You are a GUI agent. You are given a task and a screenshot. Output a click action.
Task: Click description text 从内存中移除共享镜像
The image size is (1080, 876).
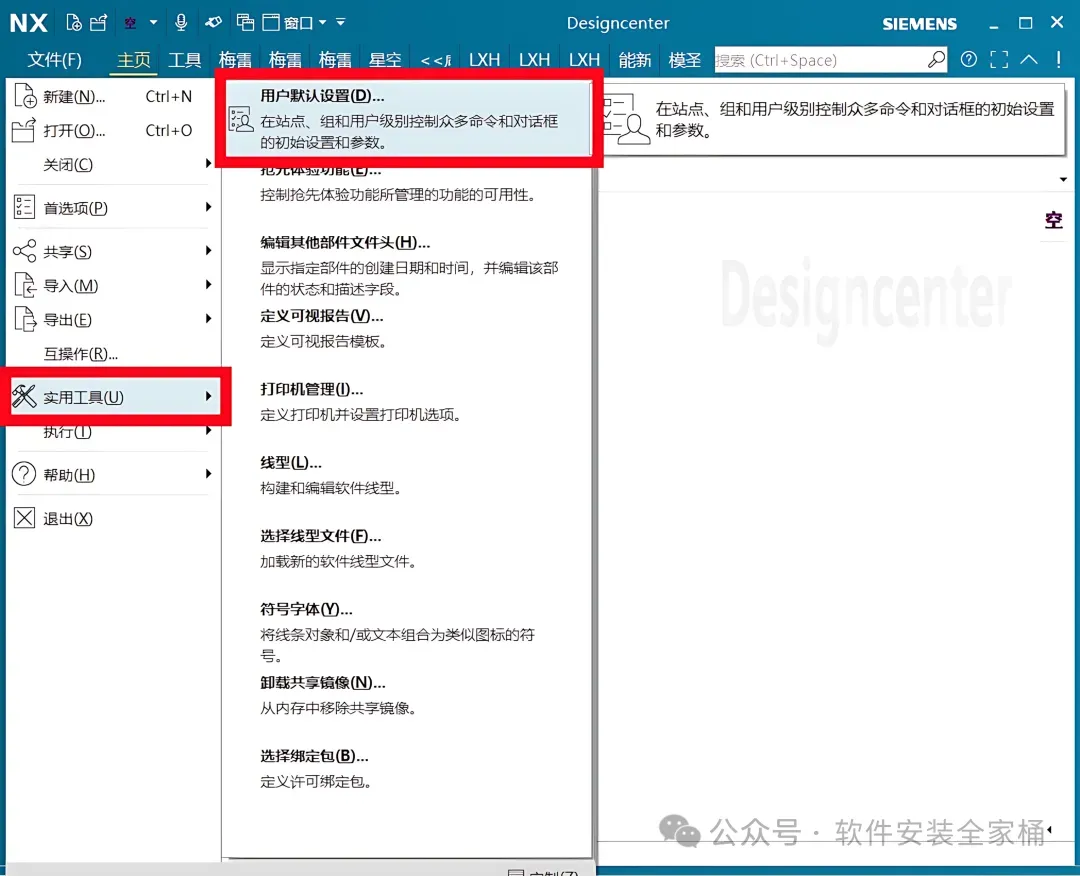tap(338, 708)
